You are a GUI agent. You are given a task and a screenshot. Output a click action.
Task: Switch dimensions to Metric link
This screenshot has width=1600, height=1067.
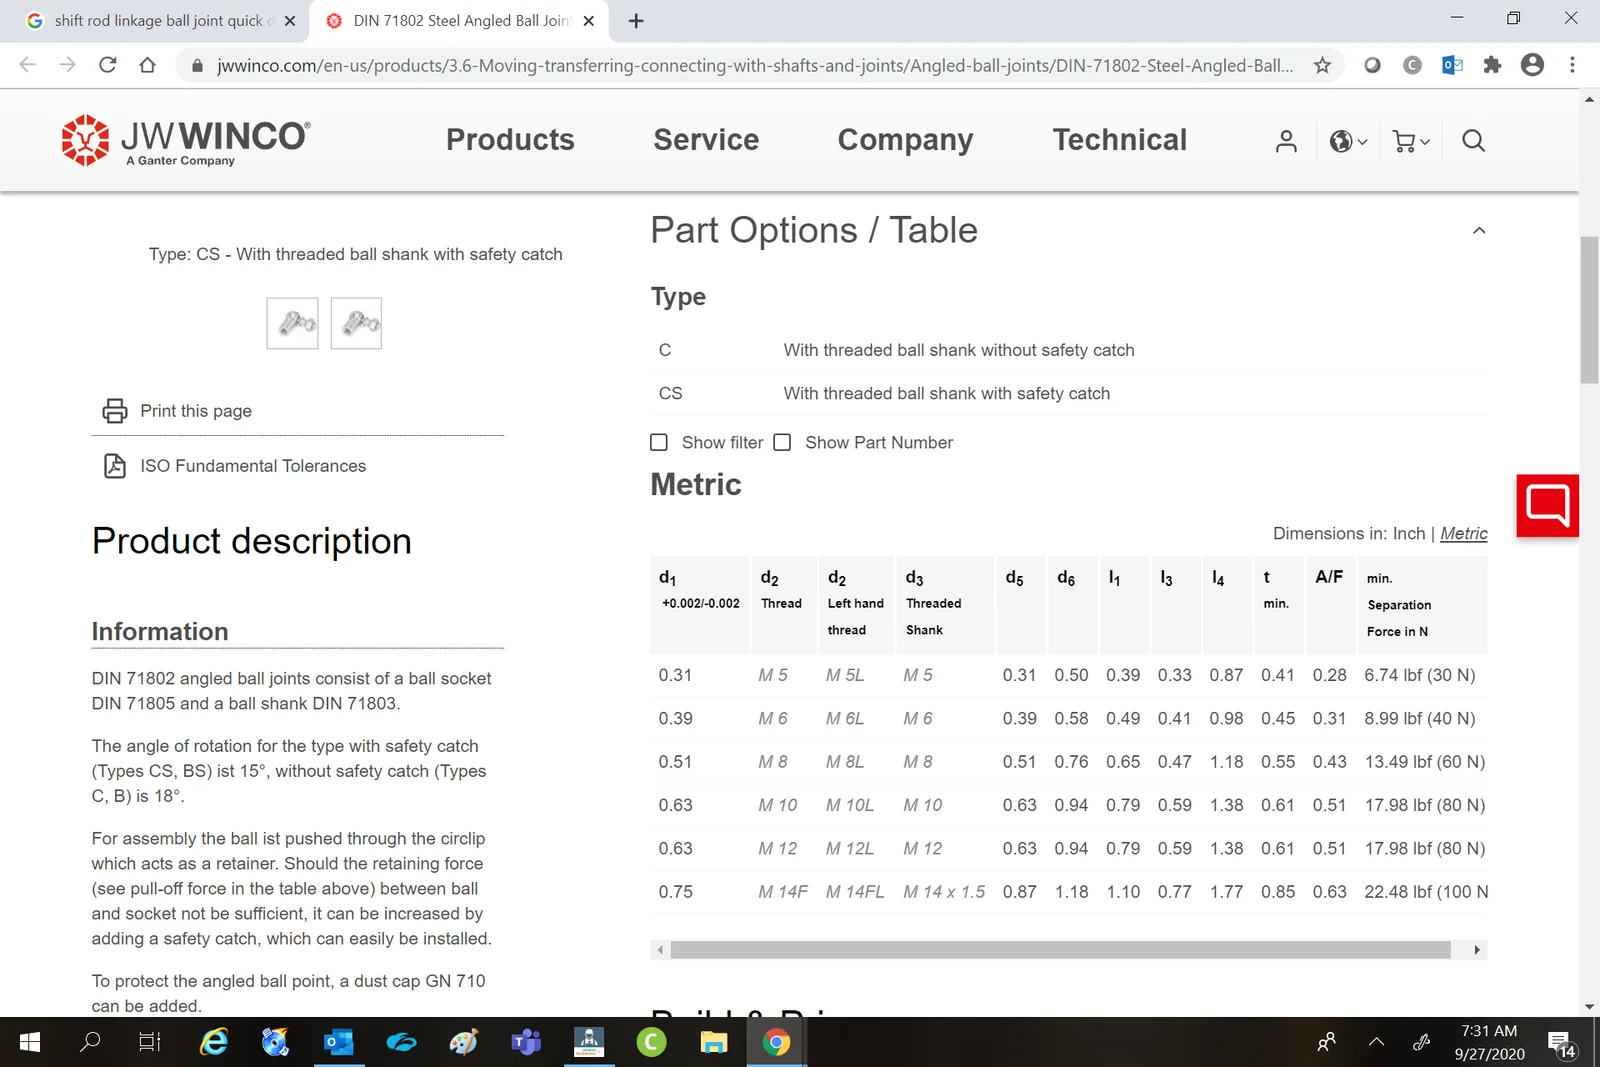1463,534
